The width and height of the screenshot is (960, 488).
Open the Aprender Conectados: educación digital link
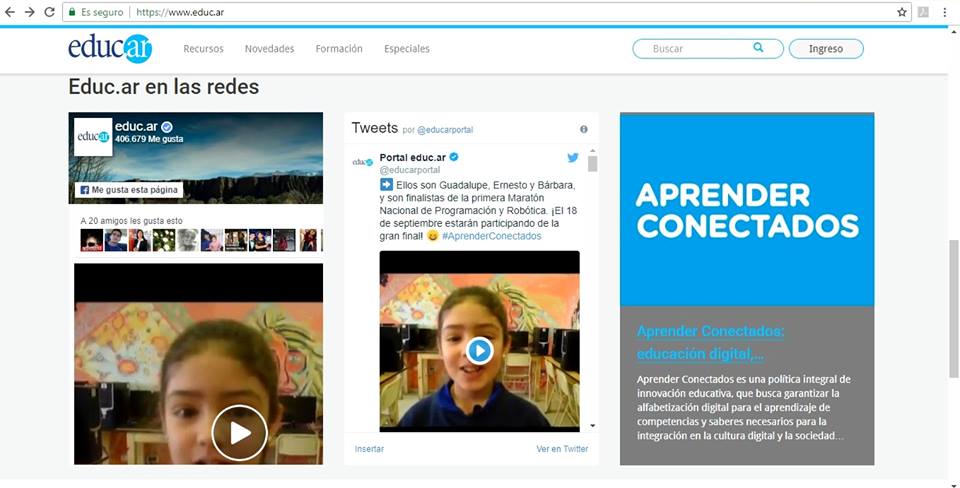click(710, 342)
